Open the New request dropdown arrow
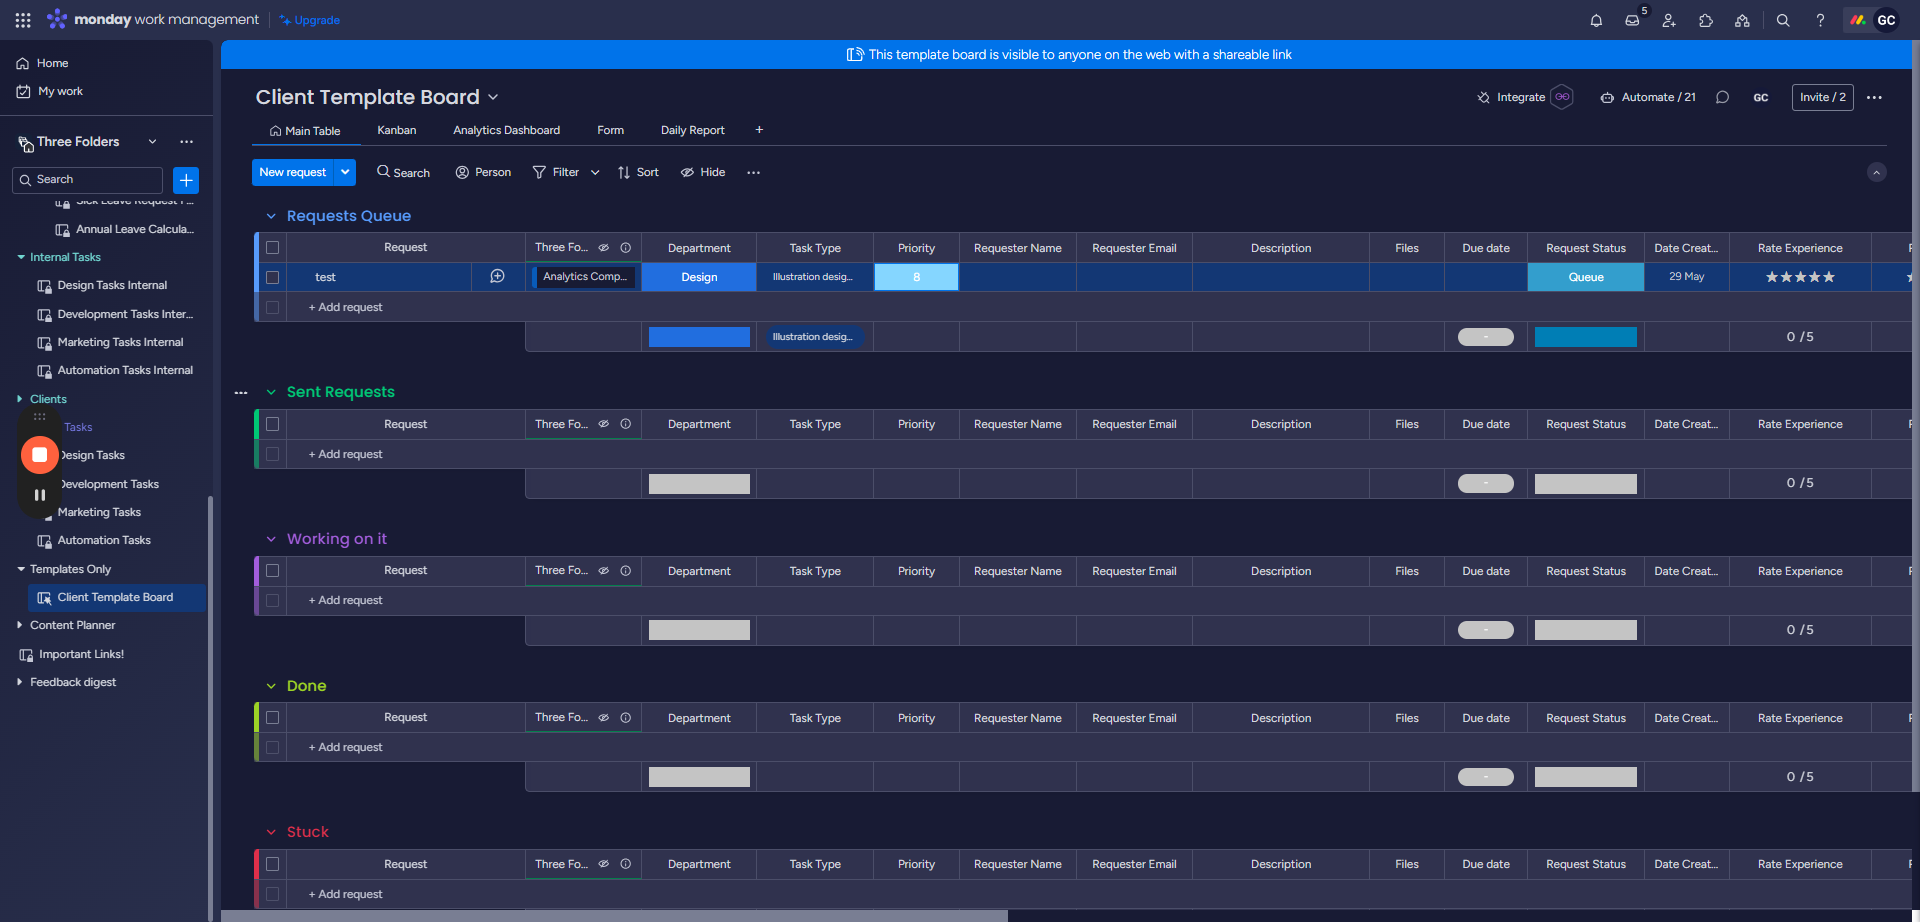 tap(345, 172)
